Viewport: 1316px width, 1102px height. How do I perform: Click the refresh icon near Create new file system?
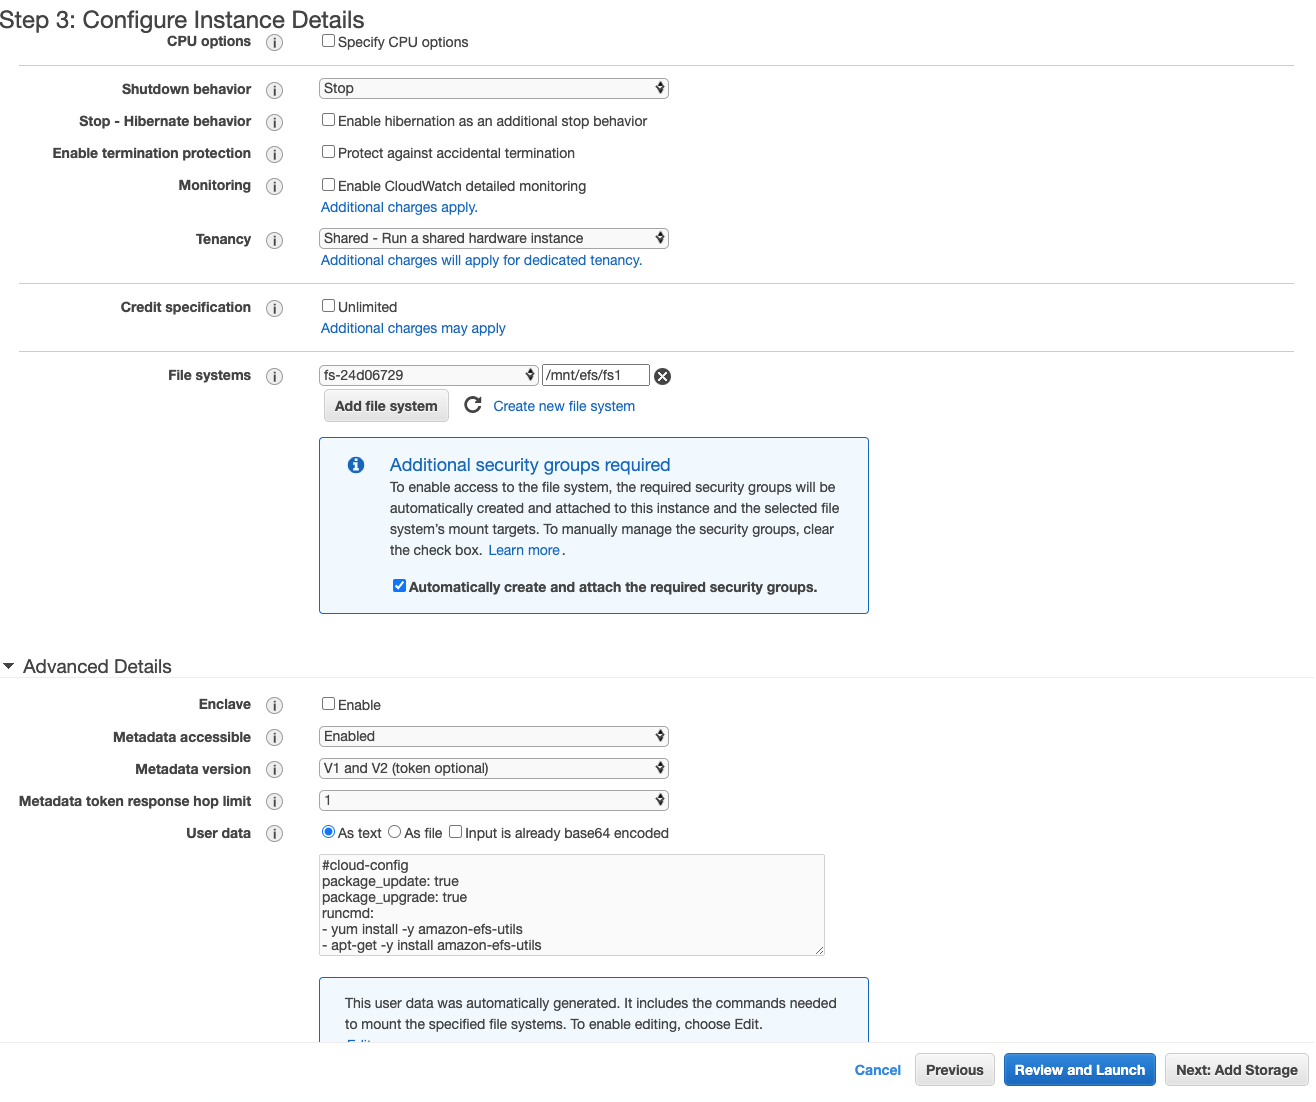[x=472, y=405]
